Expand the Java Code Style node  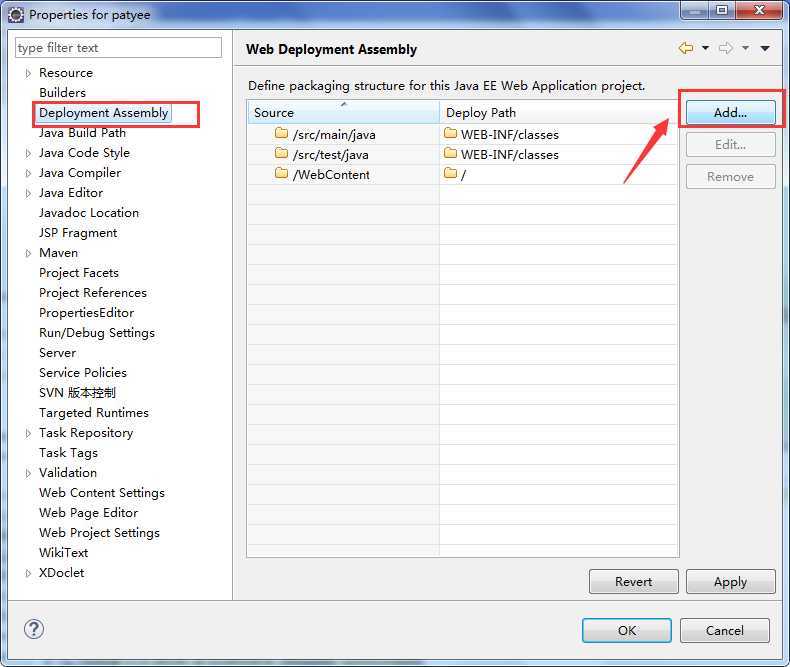(28, 153)
